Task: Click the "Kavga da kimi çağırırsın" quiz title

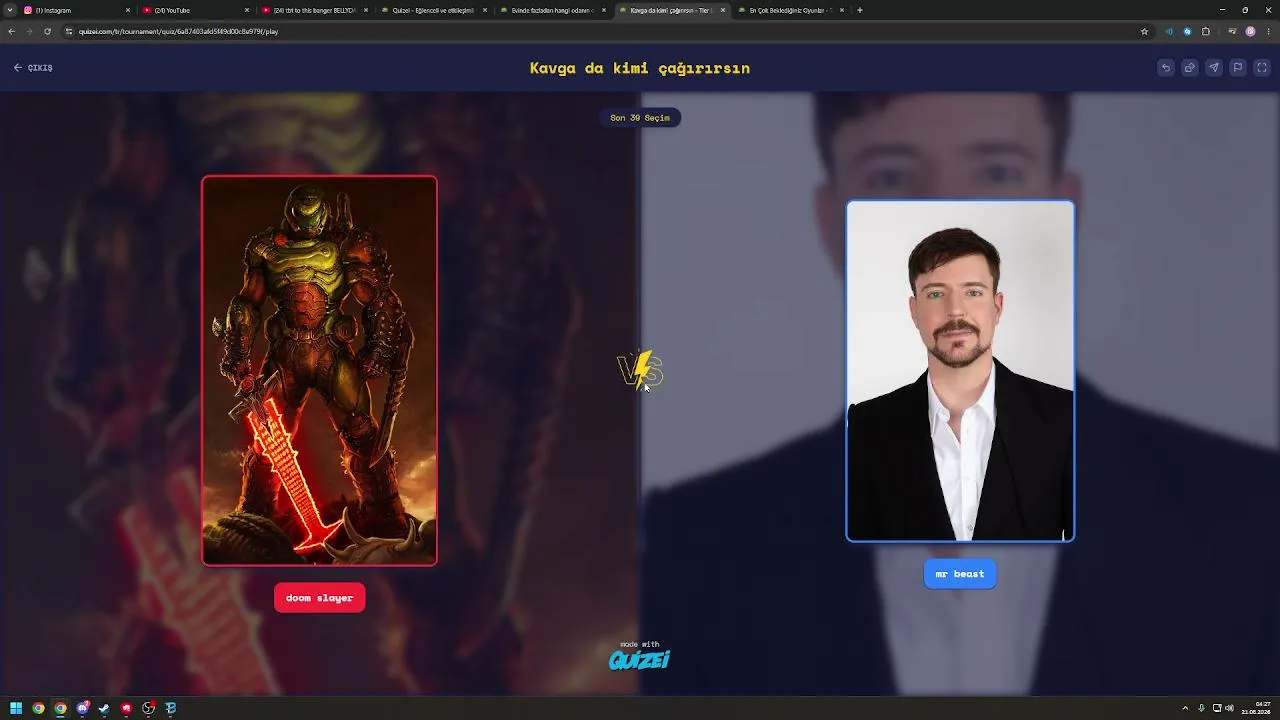Action: click(x=640, y=68)
